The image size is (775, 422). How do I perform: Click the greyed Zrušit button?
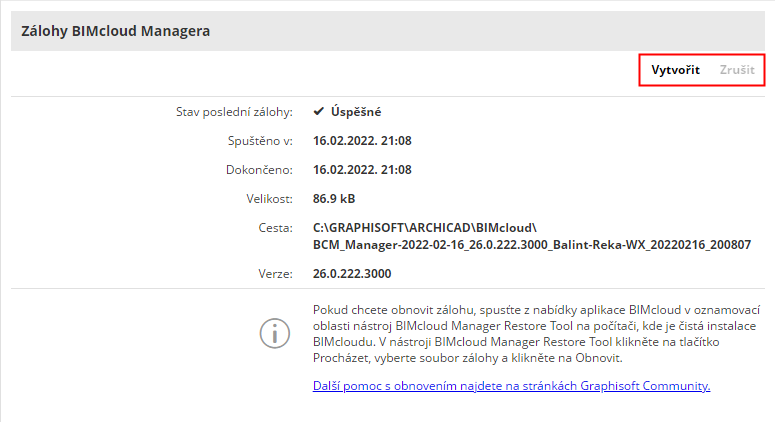point(737,70)
